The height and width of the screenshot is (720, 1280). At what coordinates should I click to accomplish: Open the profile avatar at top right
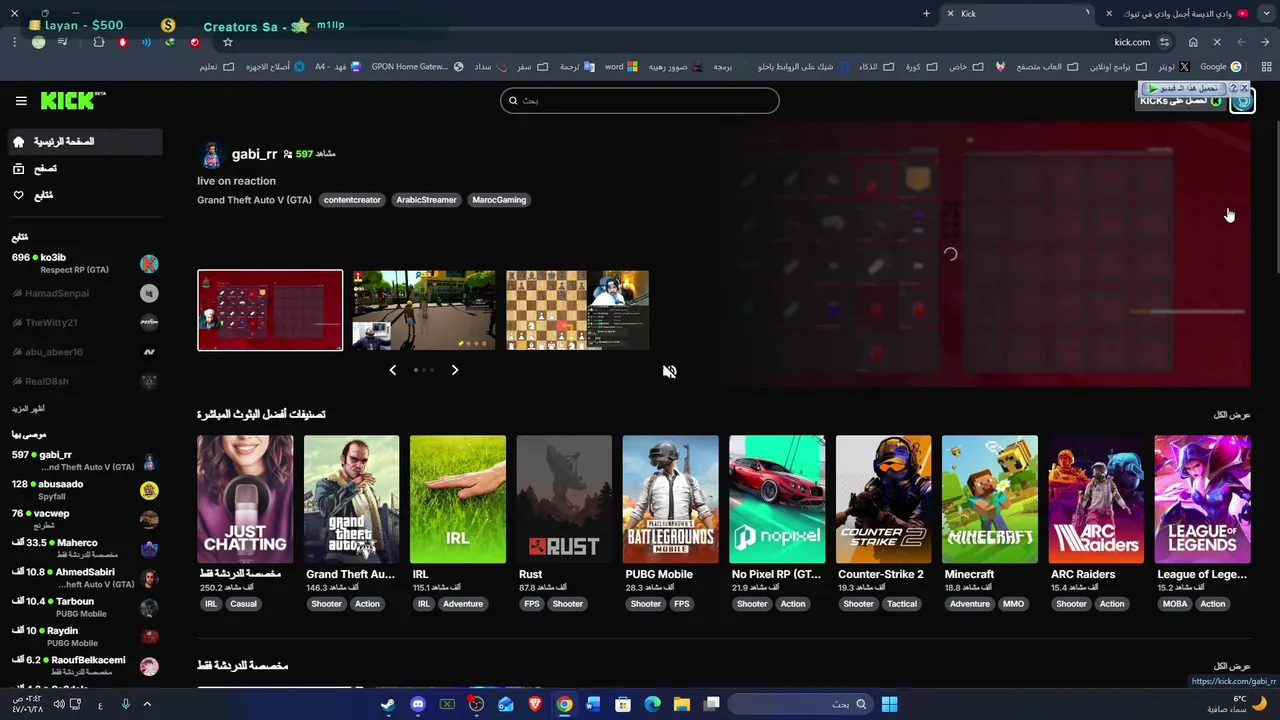[1242, 100]
